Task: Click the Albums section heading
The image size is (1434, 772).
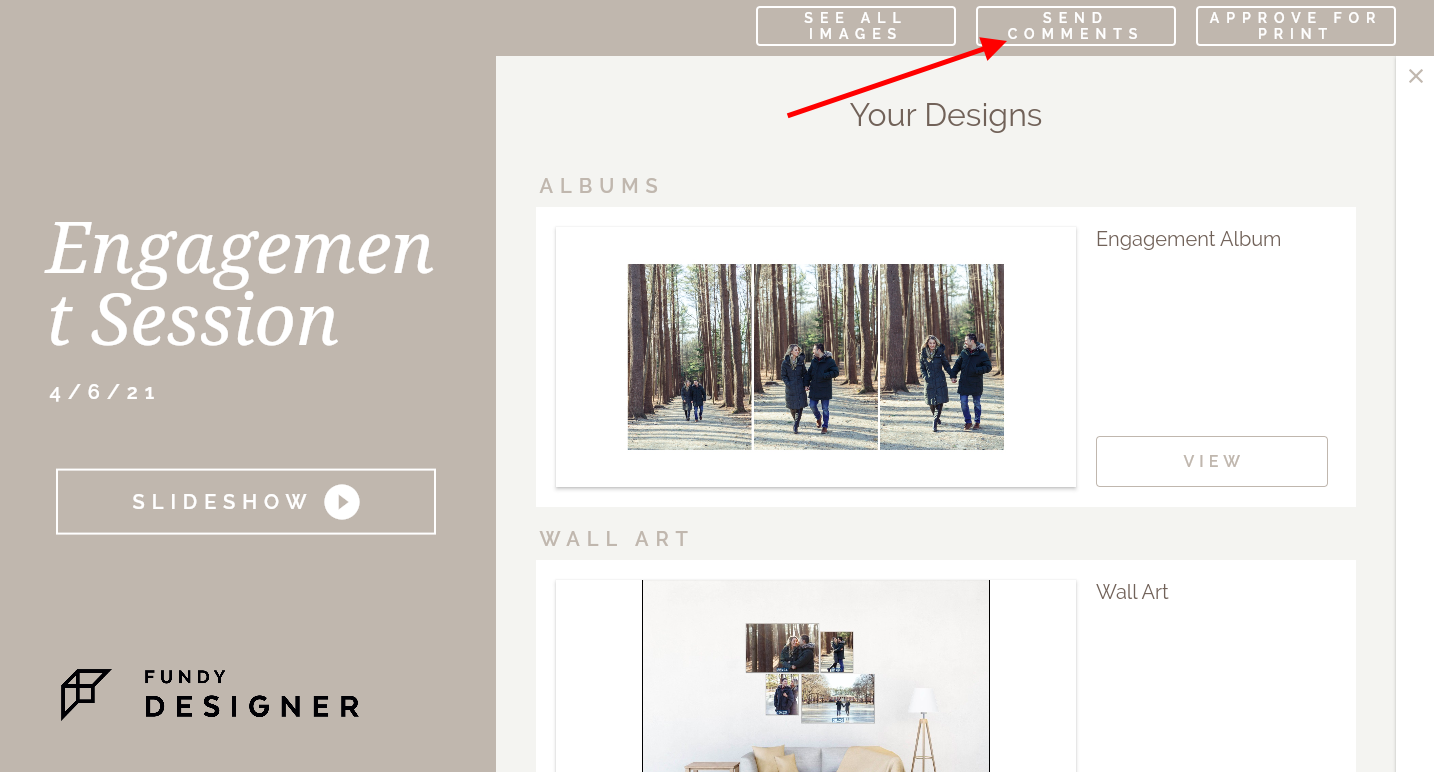Action: click(601, 186)
